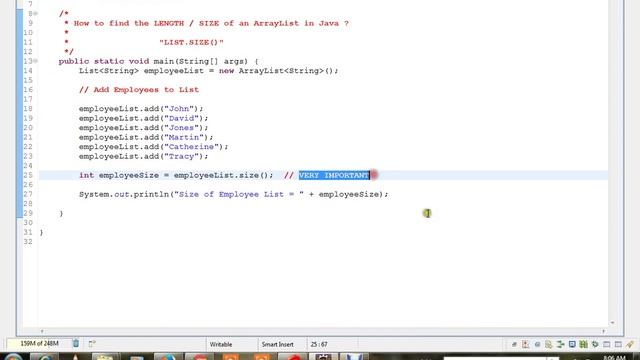Click the "LIST.SIZE()" comment text
640x360 pixels.
click(x=191, y=42)
